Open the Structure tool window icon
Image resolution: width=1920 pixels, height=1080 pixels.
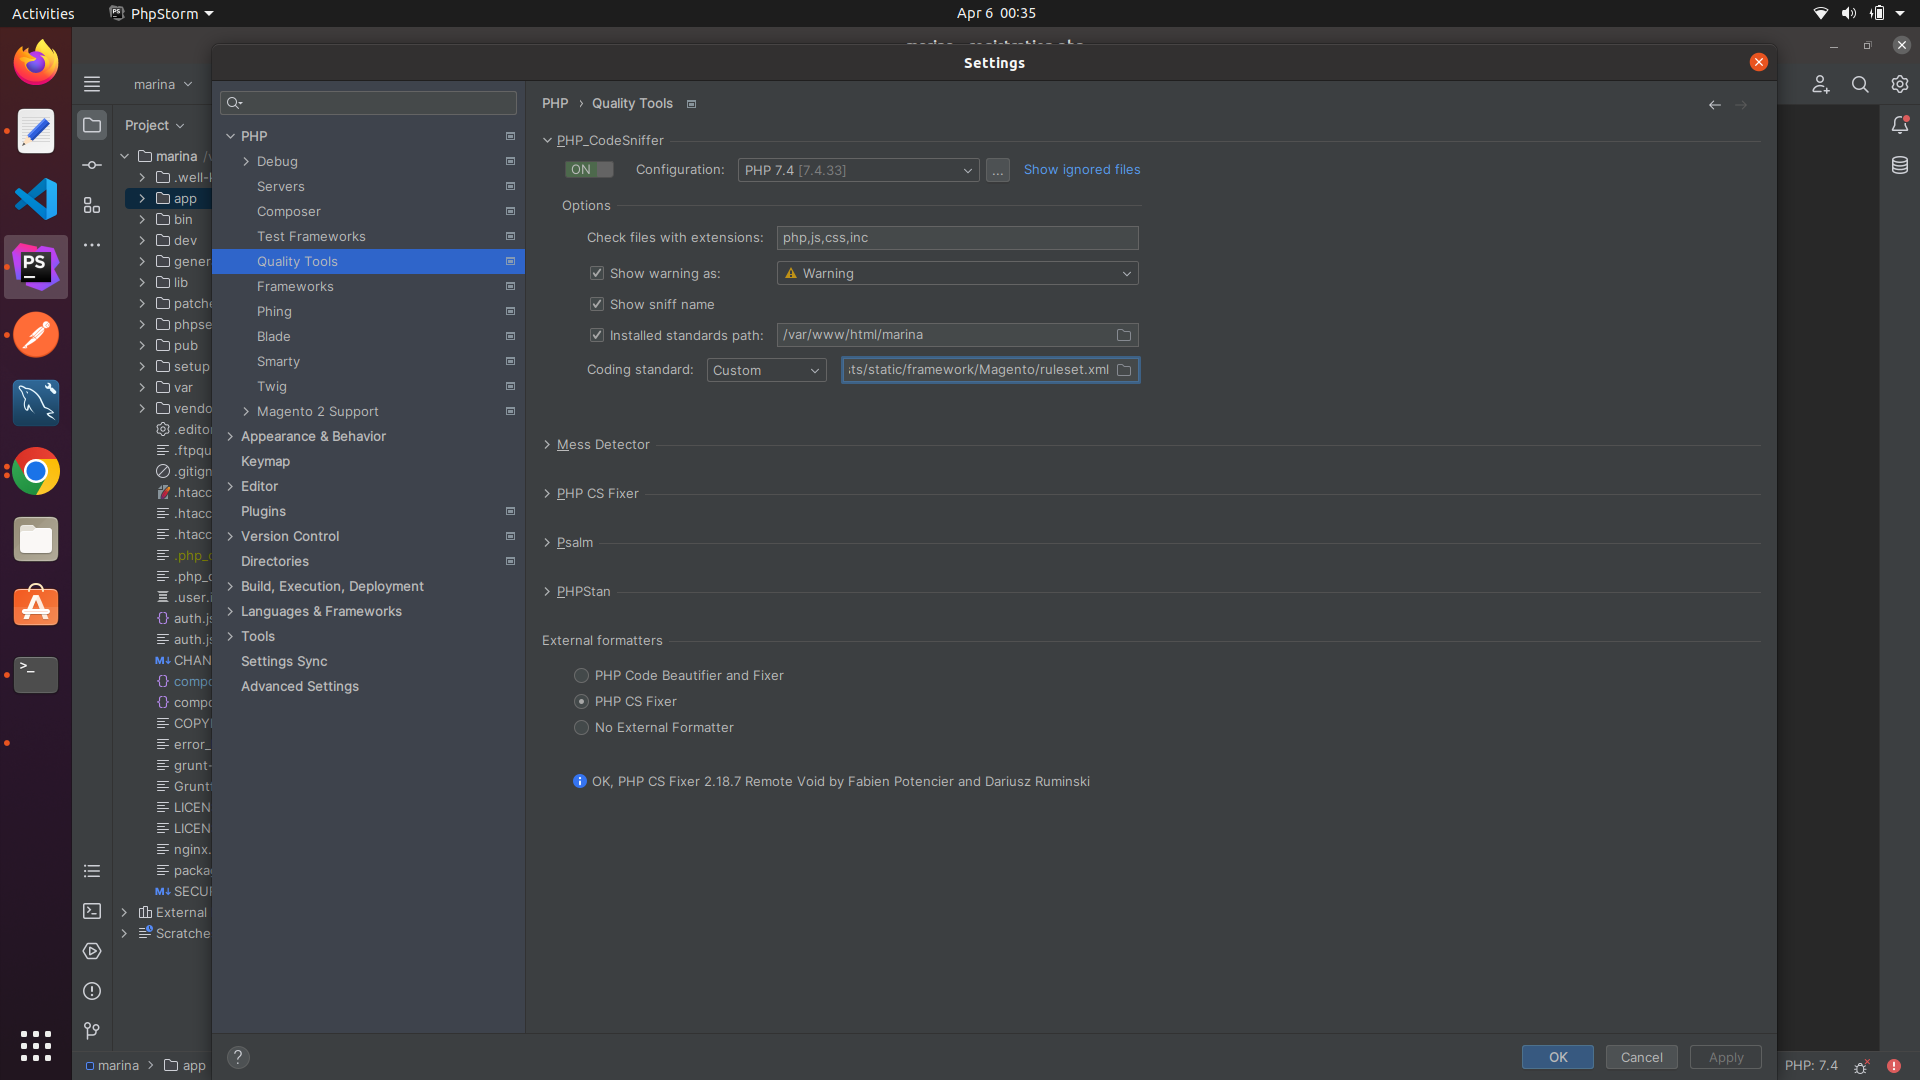(x=92, y=205)
